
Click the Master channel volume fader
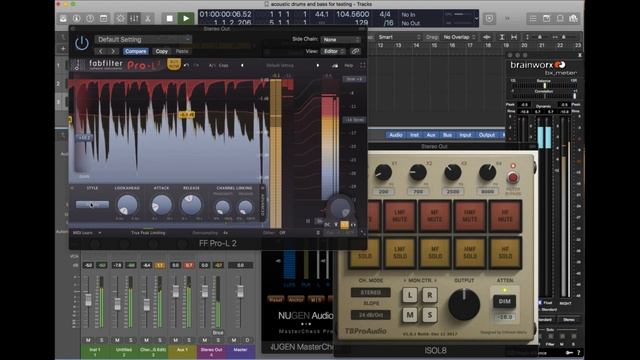pos(240,291)
